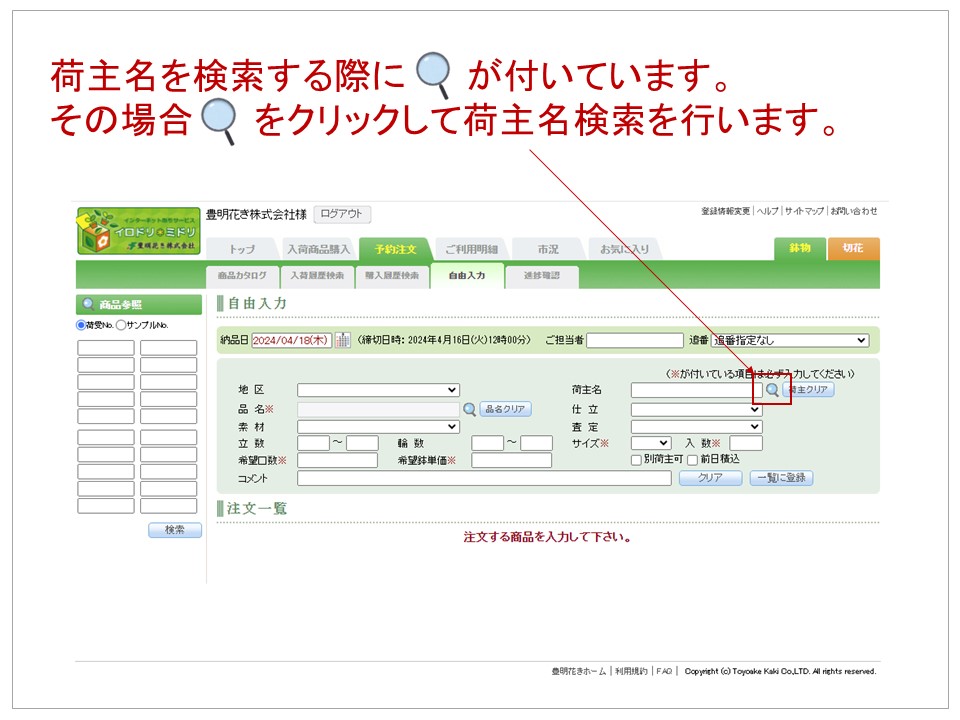Screen dimensions: 960x720
Task: Open the 追番 dropdown list
Action: [x=790, y=340]
